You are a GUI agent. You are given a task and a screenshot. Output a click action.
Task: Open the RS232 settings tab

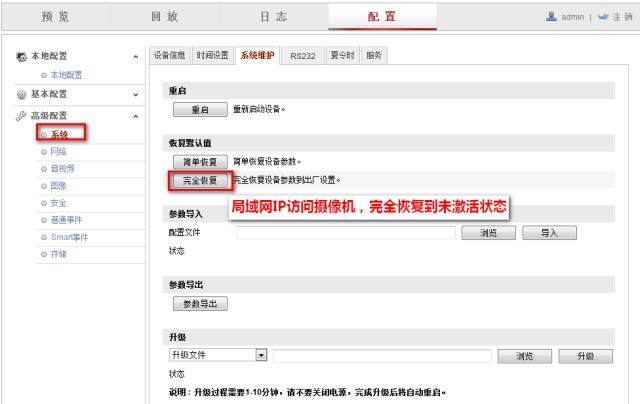(302, 56)
